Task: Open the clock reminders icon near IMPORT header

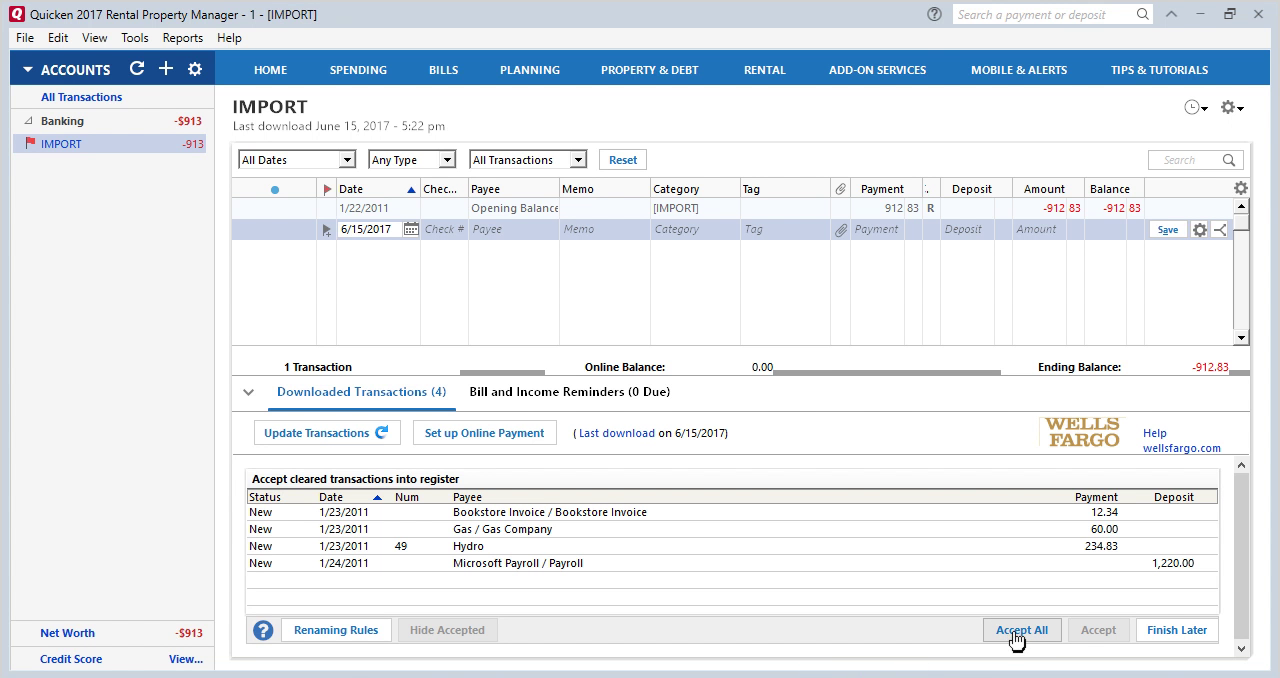Action: click(x=1196, y=108)
